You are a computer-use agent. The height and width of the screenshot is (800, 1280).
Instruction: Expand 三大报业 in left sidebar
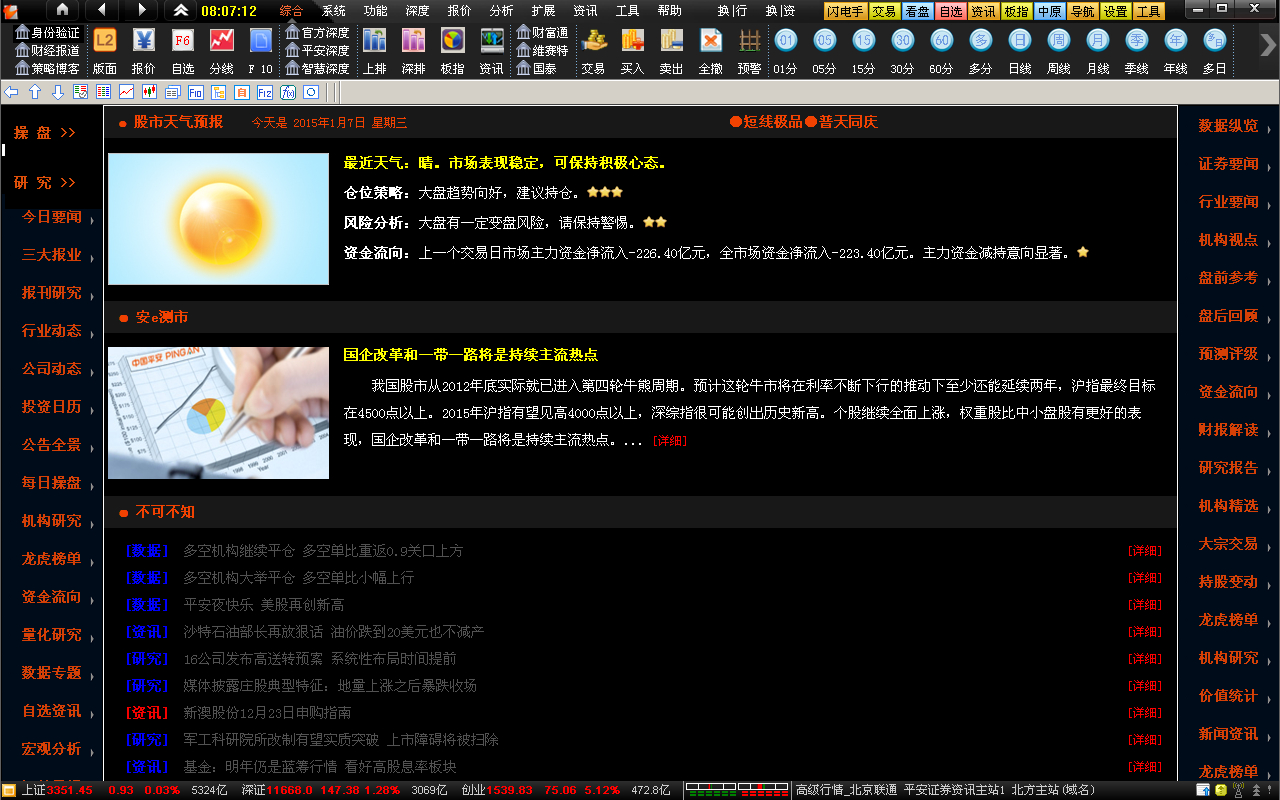coord(52,255)
